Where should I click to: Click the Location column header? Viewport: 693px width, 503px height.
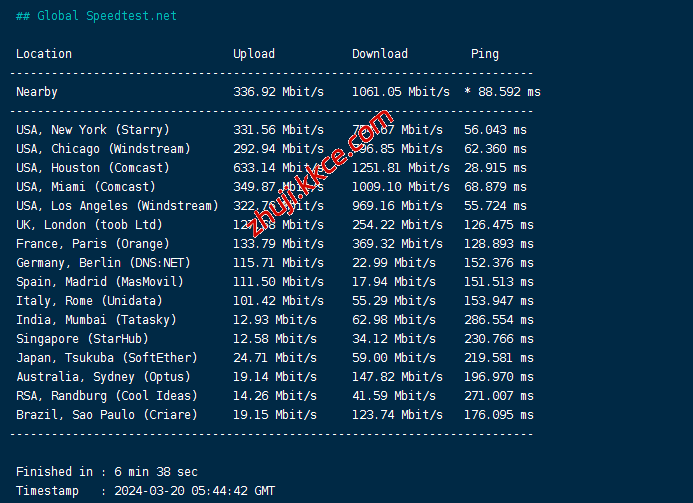pos(44,54)
